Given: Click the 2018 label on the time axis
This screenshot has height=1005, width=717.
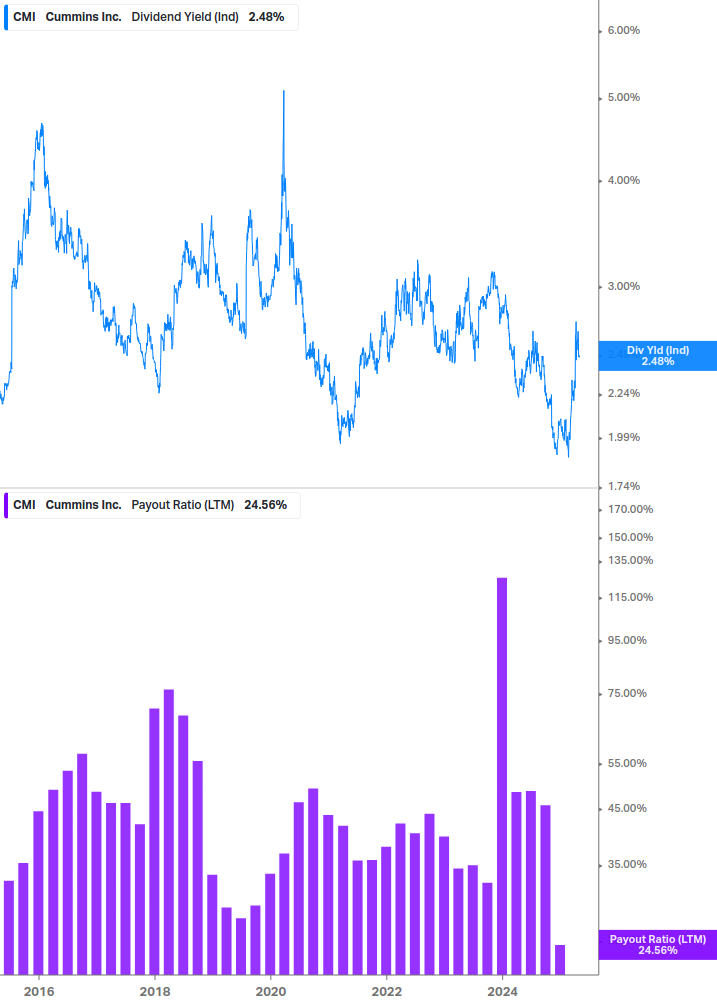Looking at the screenshot, I should point(155,992).
